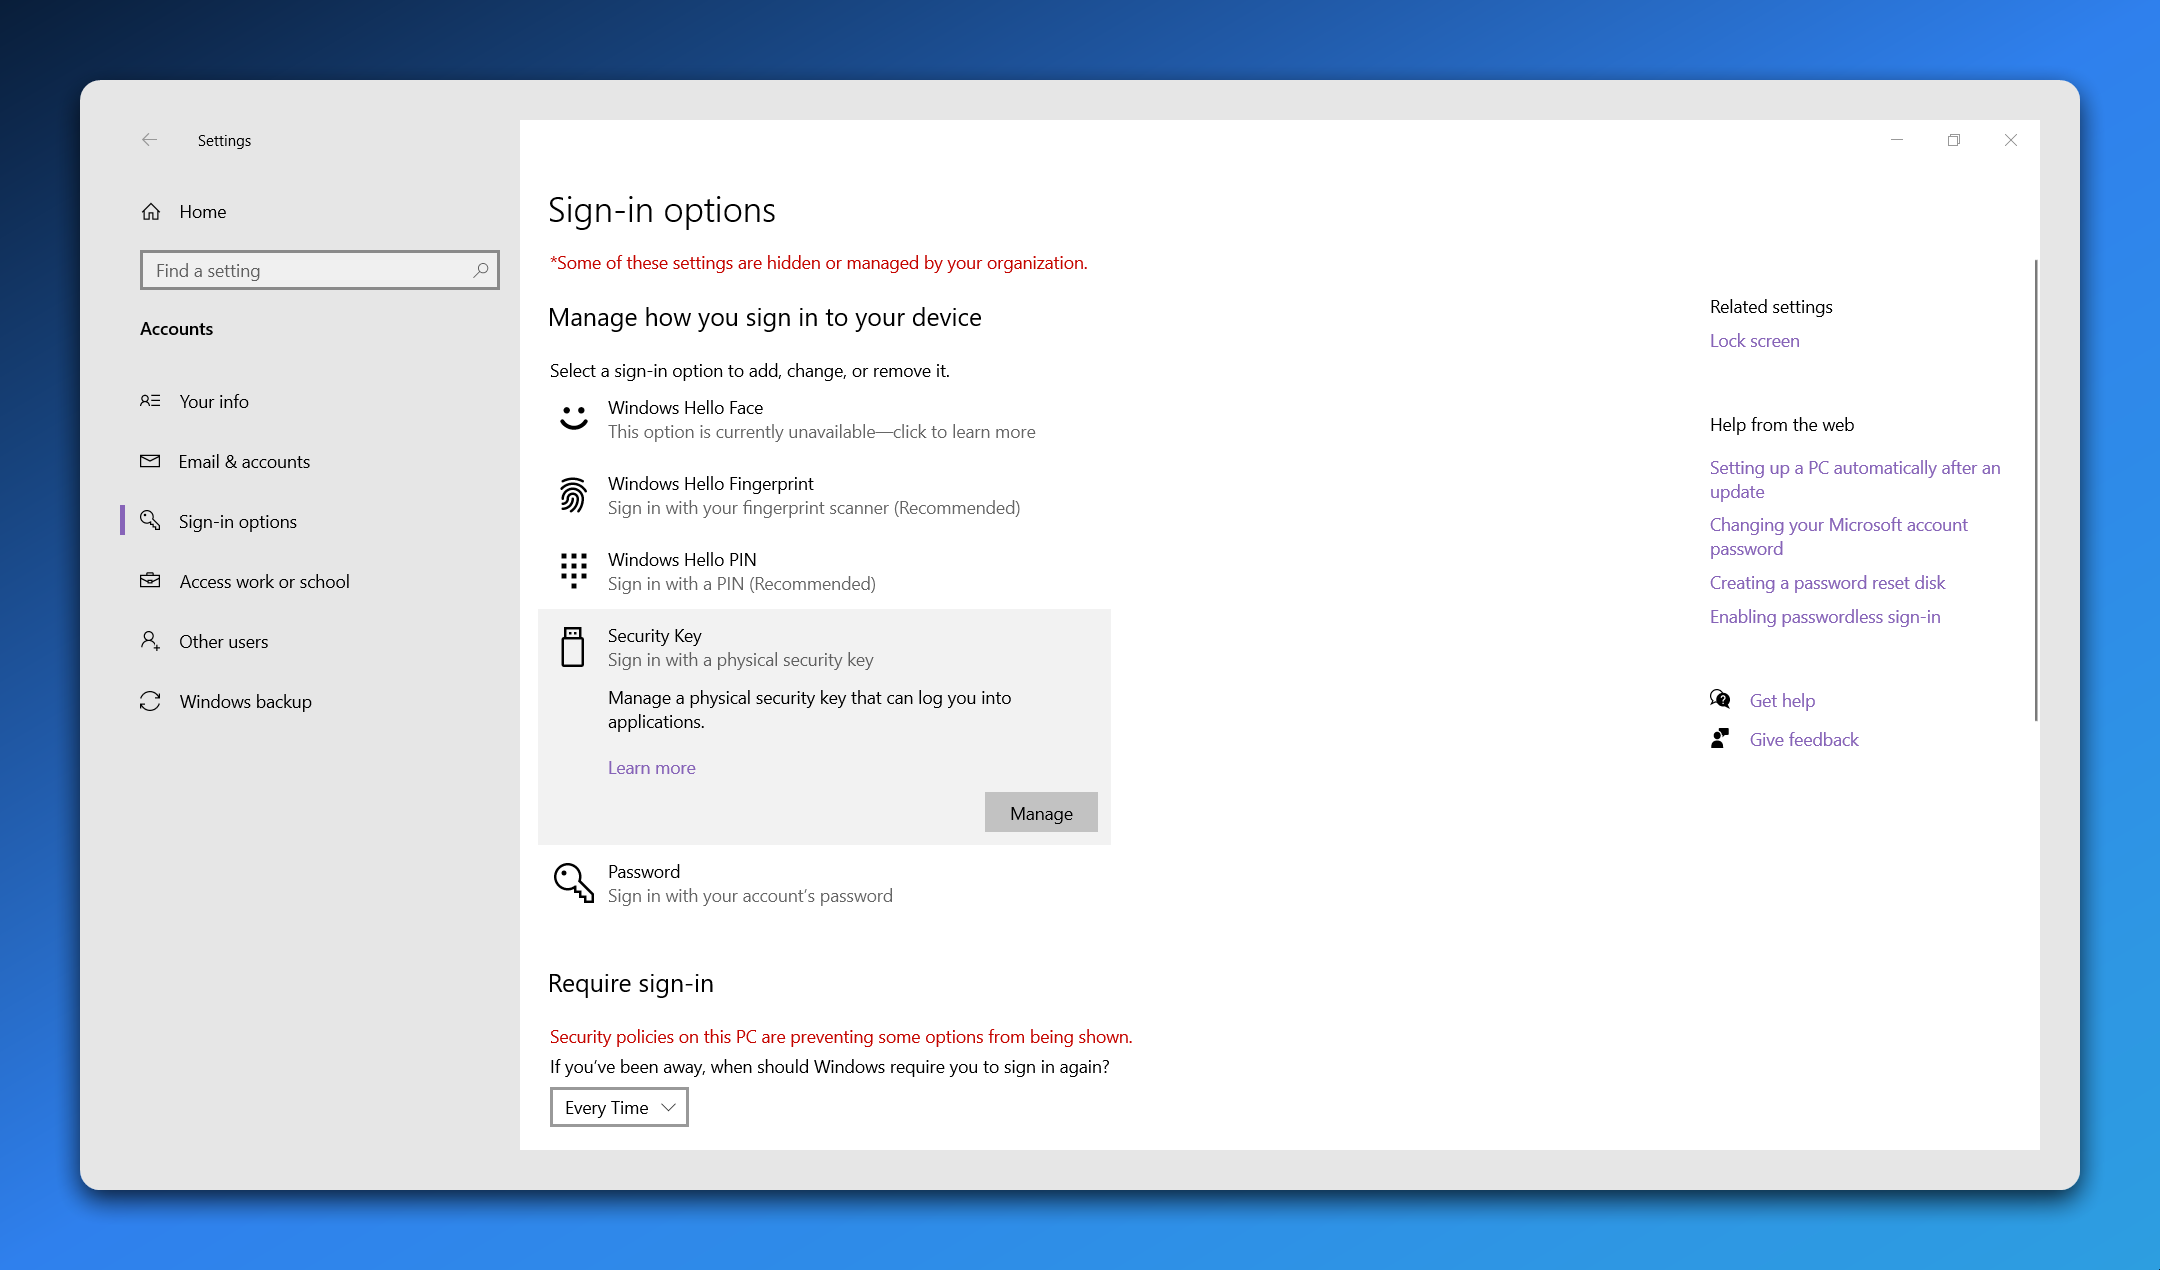
Task: Click the Other users person-plus icon
Action: 150,641
